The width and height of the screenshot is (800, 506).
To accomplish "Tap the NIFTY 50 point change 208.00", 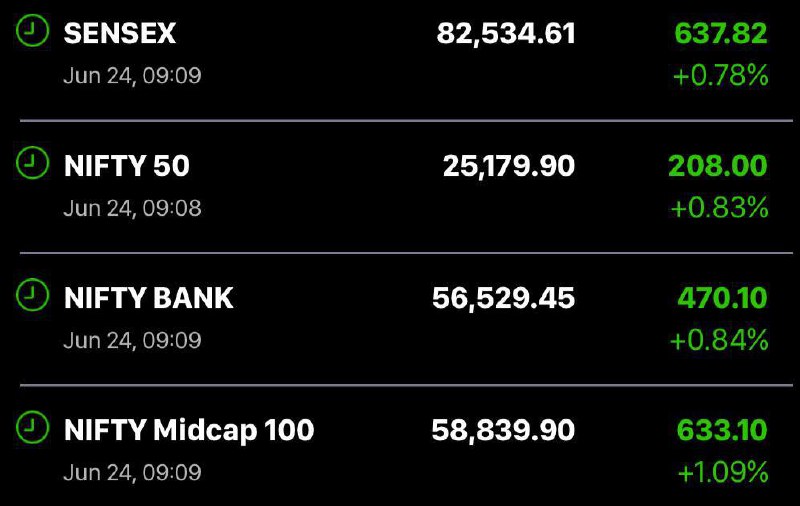I will click(718, 166).
